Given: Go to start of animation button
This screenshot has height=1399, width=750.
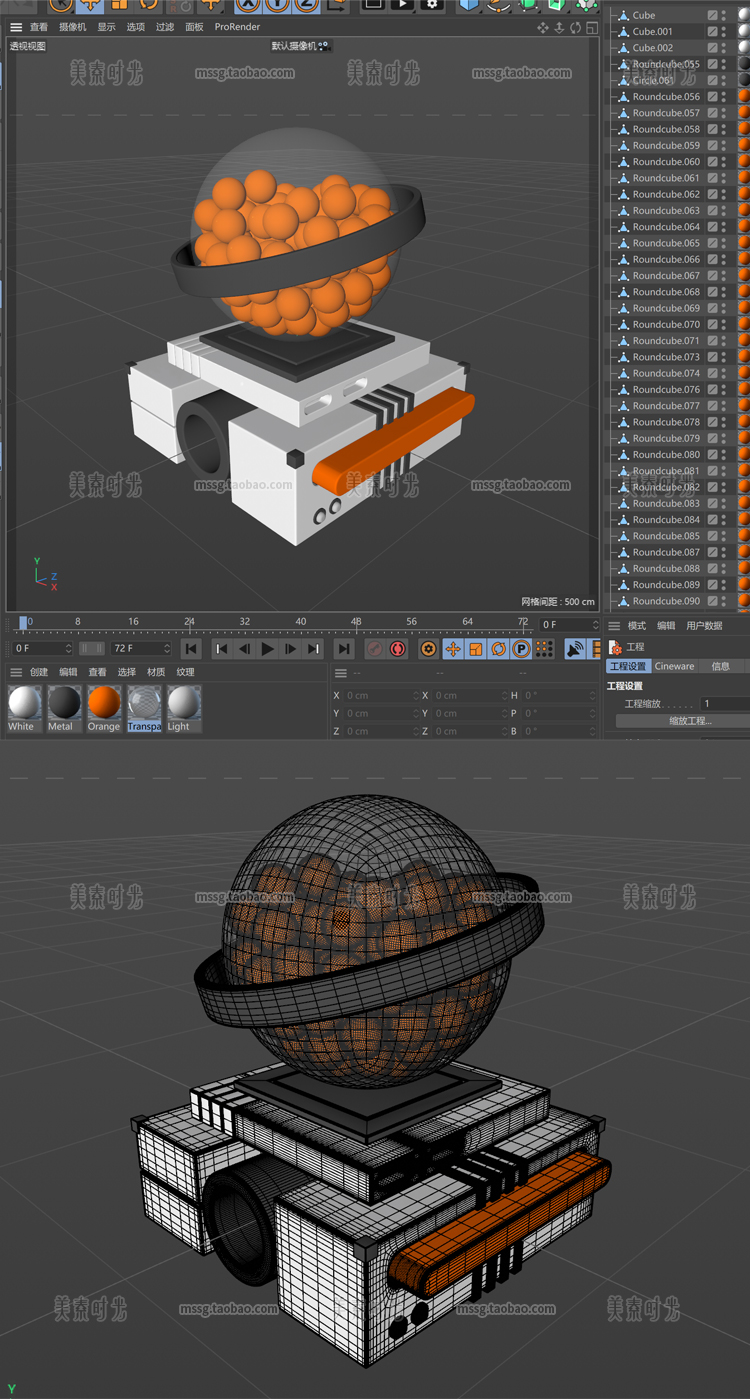Looking at the screenshot, I should [x=192, y=649].
